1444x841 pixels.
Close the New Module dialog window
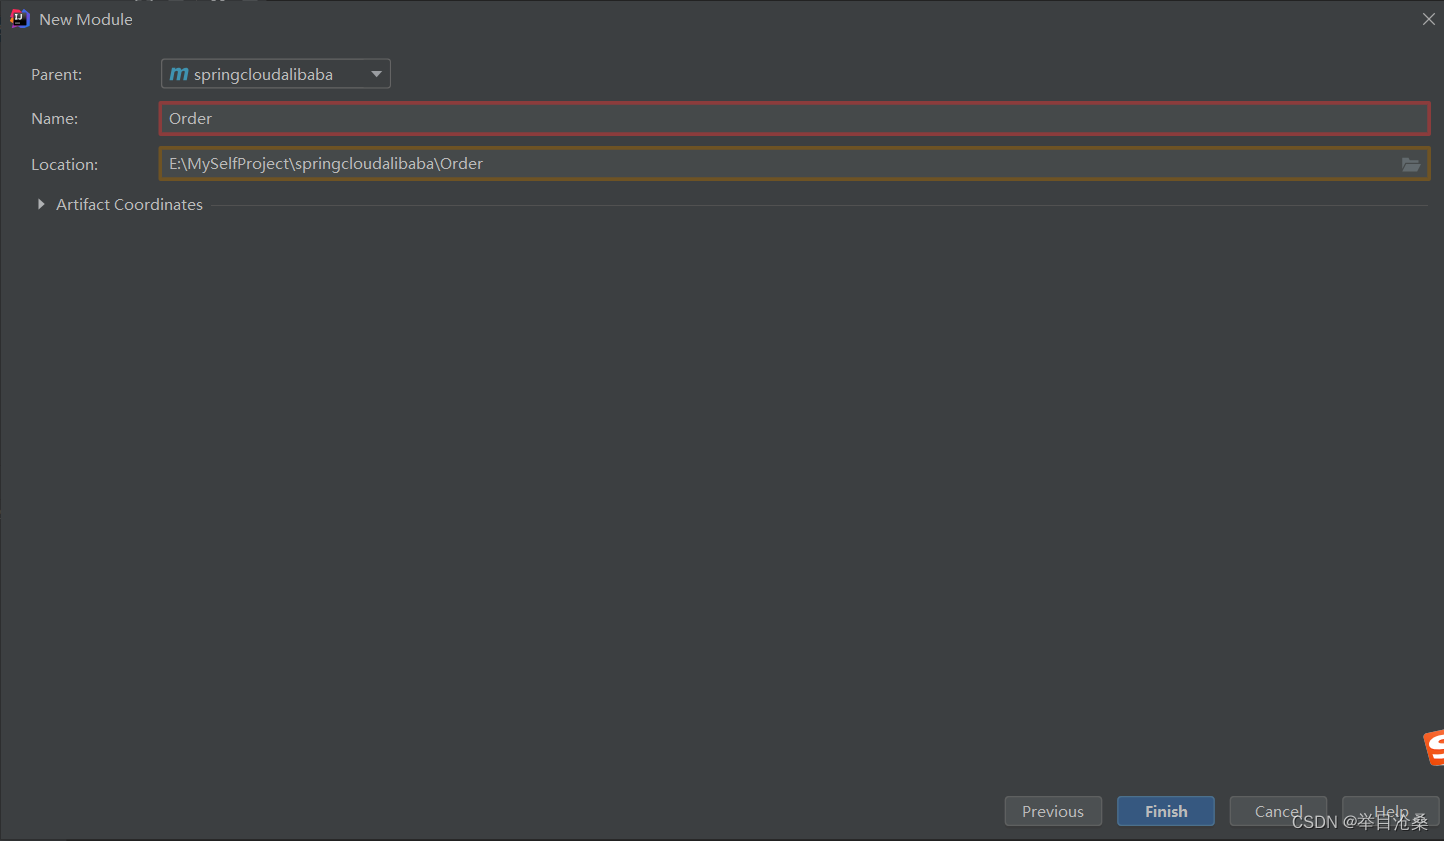[x=1428, y=19]
